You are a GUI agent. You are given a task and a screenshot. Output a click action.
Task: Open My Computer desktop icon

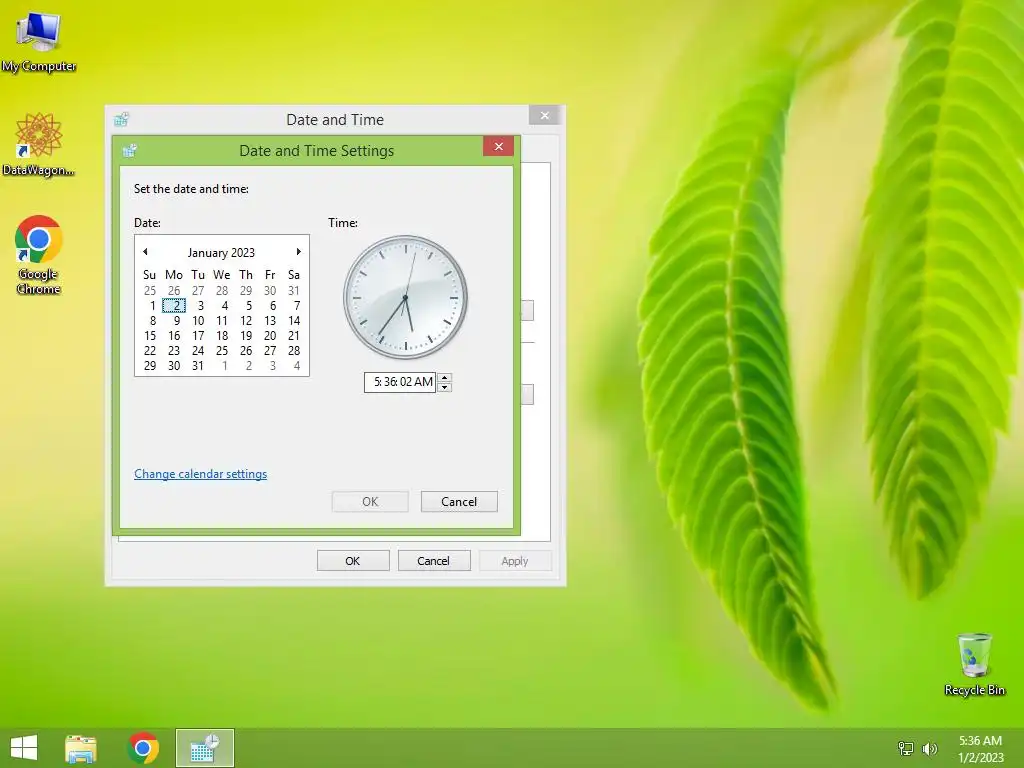coord(39,42)
